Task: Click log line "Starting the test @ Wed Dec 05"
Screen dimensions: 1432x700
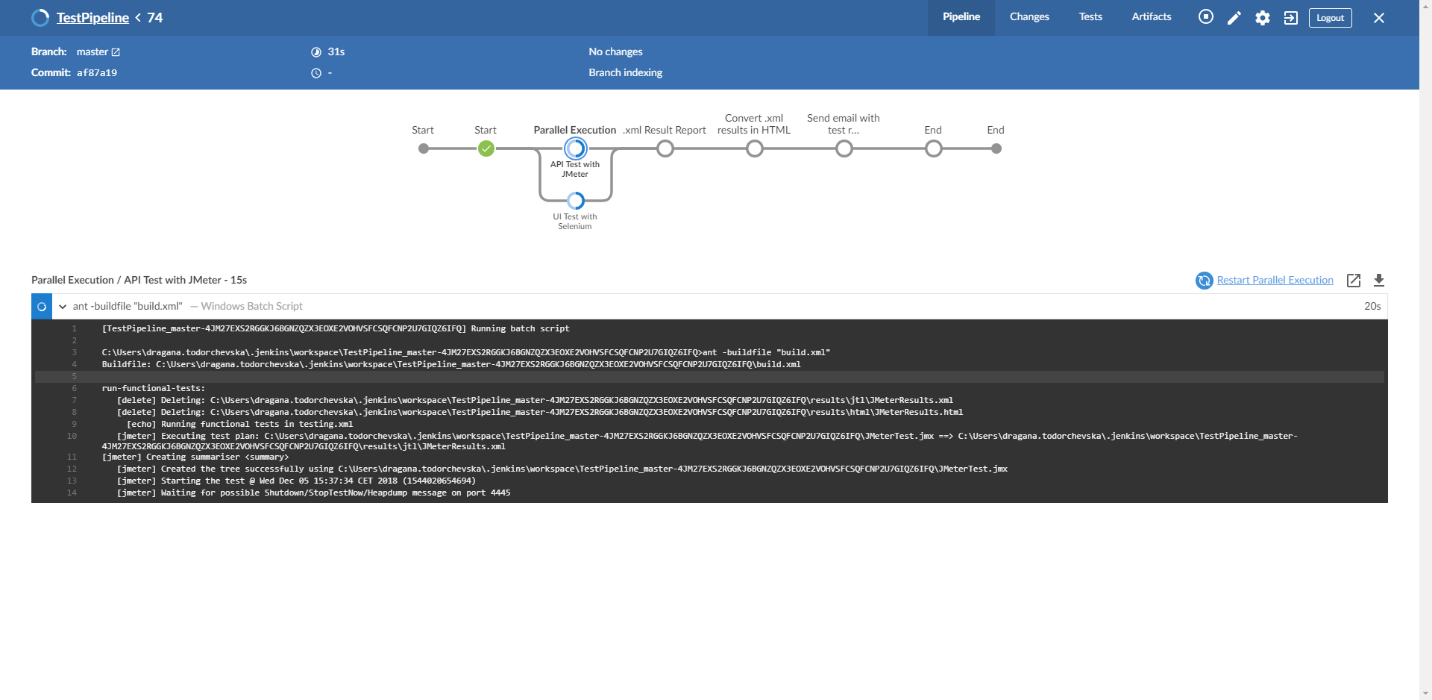Action: tap(296, 480)
